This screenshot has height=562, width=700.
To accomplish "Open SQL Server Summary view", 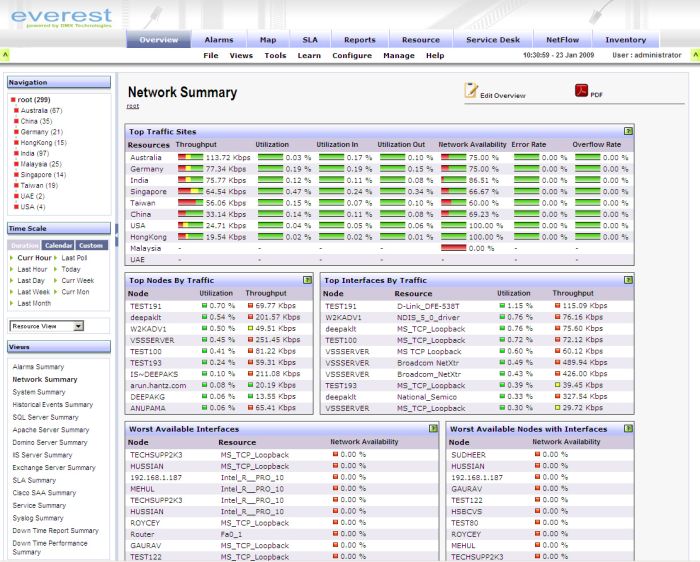I will pos(46,417).
